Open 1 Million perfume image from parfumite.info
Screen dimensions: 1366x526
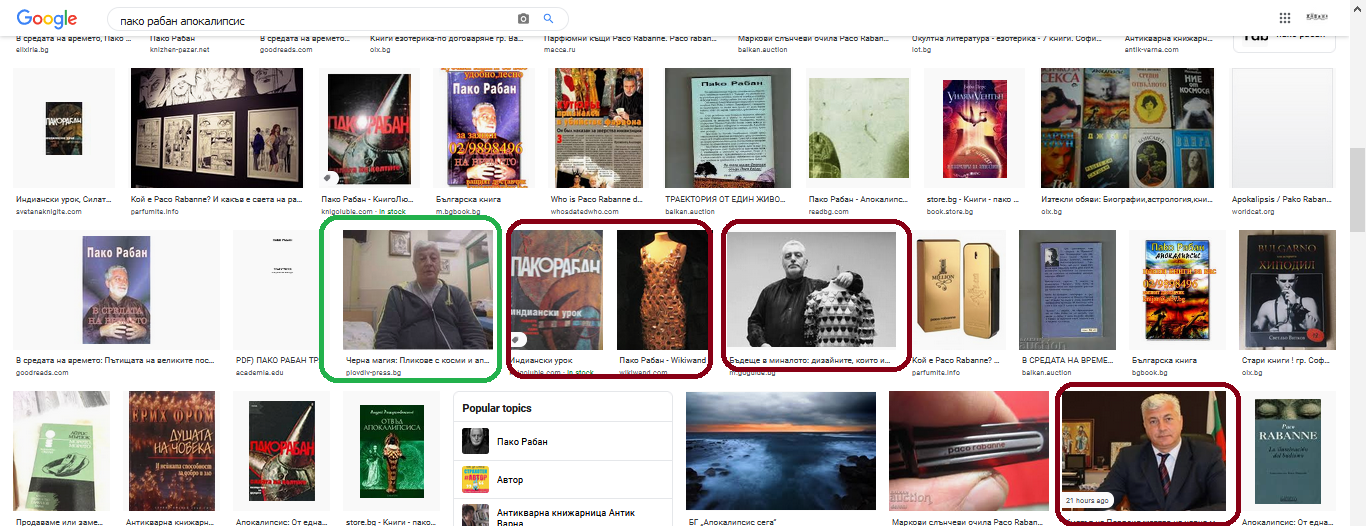959,290
